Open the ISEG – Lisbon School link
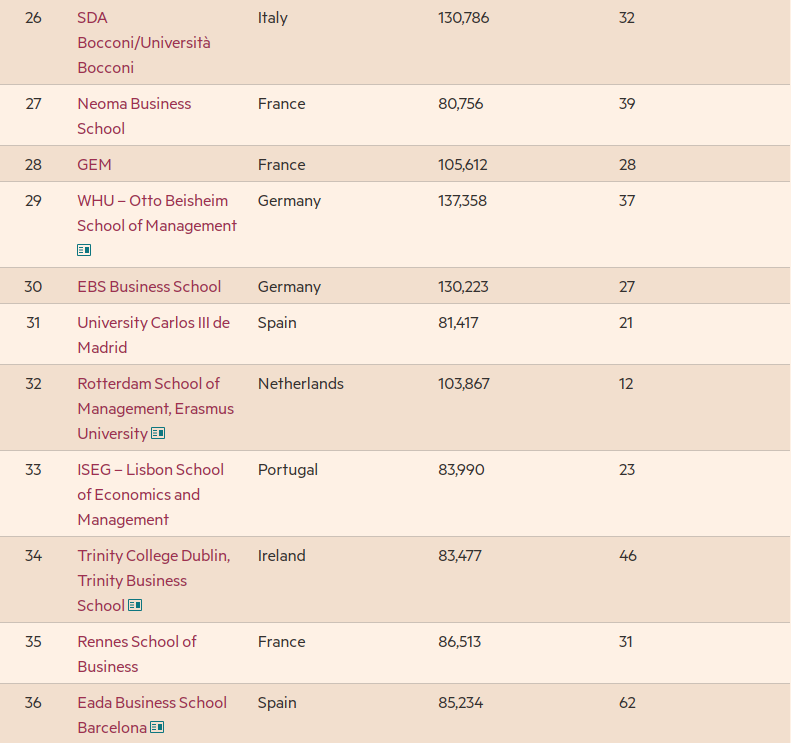This screenshot has height=743, width=791. click(x=150, y=494)
